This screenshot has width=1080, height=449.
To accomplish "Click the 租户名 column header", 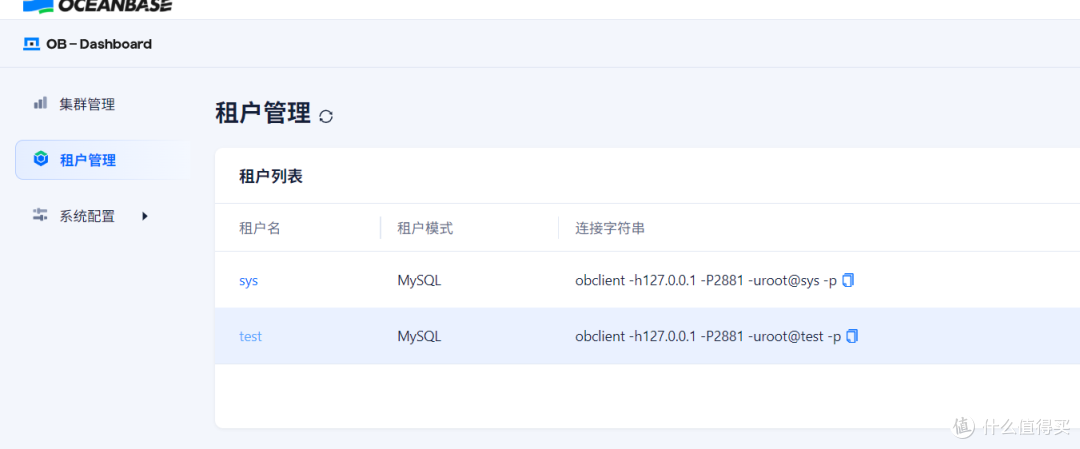I will point(260,228).
